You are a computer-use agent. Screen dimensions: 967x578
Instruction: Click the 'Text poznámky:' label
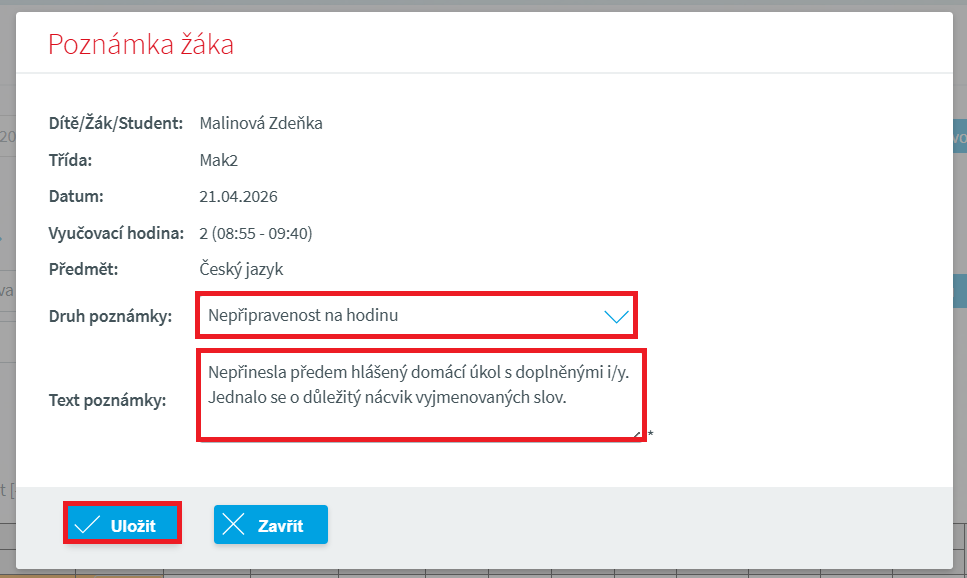pyautogui.click(x=107, y=400)
